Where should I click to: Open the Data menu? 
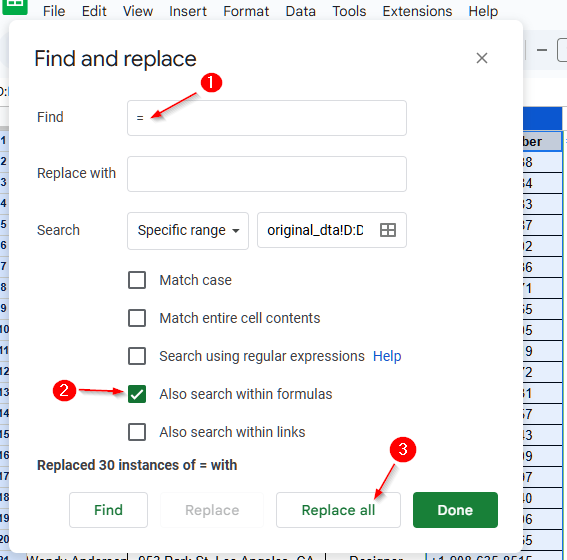pyautogui.click(x=300, y=11)
